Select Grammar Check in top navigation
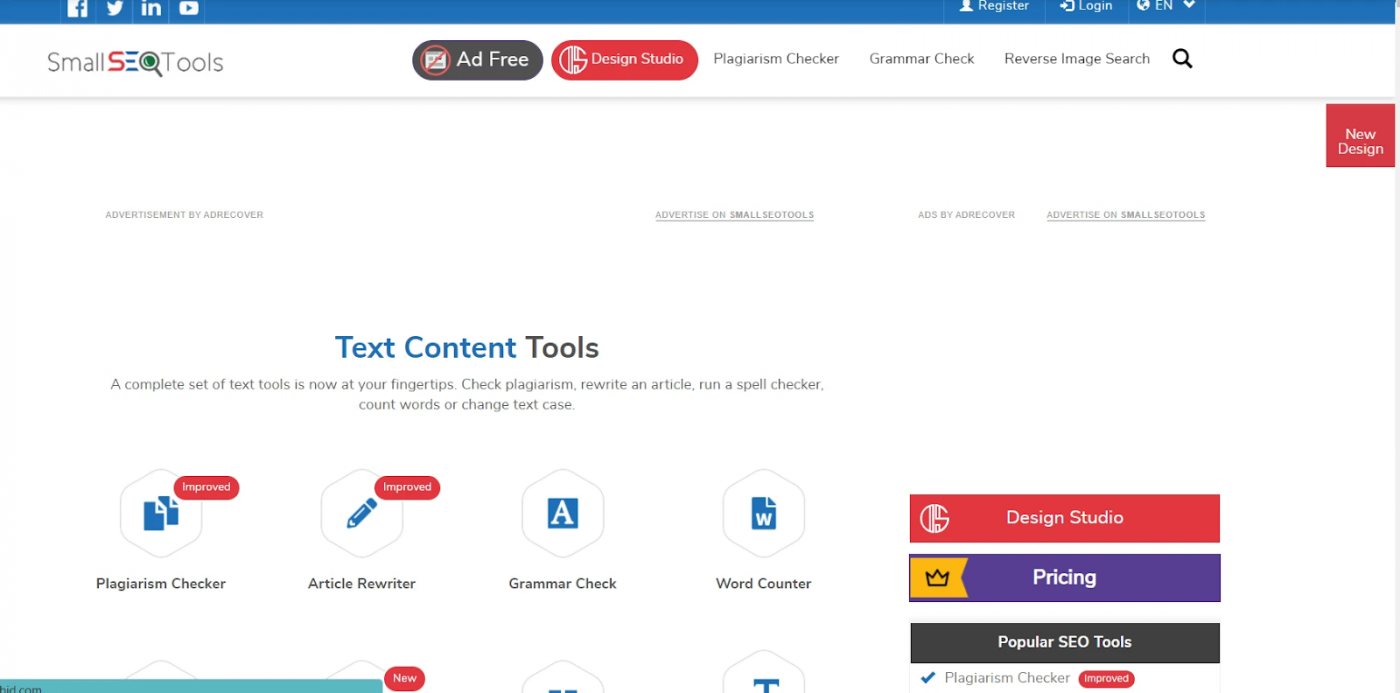 coord(921,59)
